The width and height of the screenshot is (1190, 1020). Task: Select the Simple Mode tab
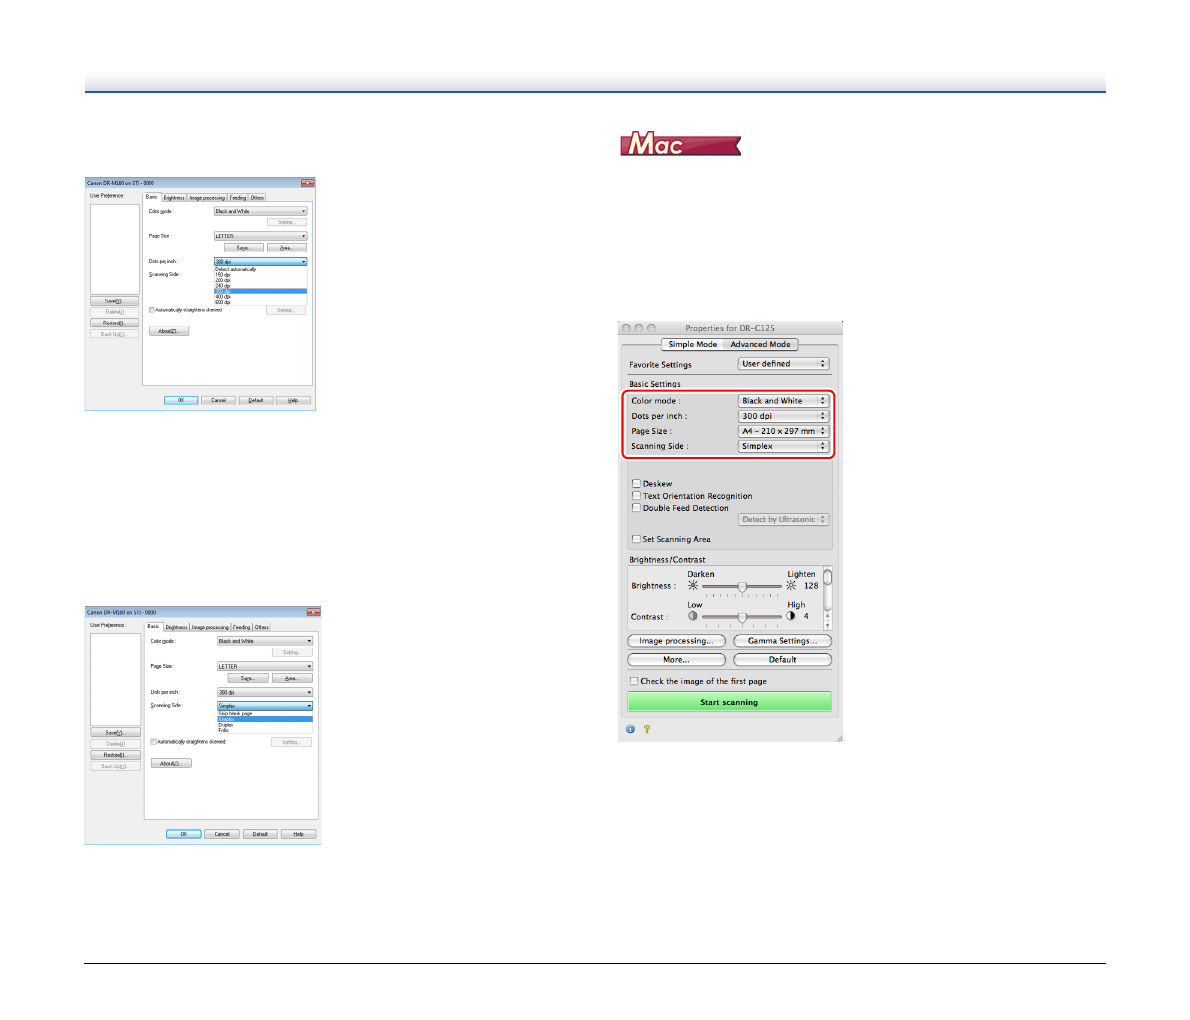(693, 344)
